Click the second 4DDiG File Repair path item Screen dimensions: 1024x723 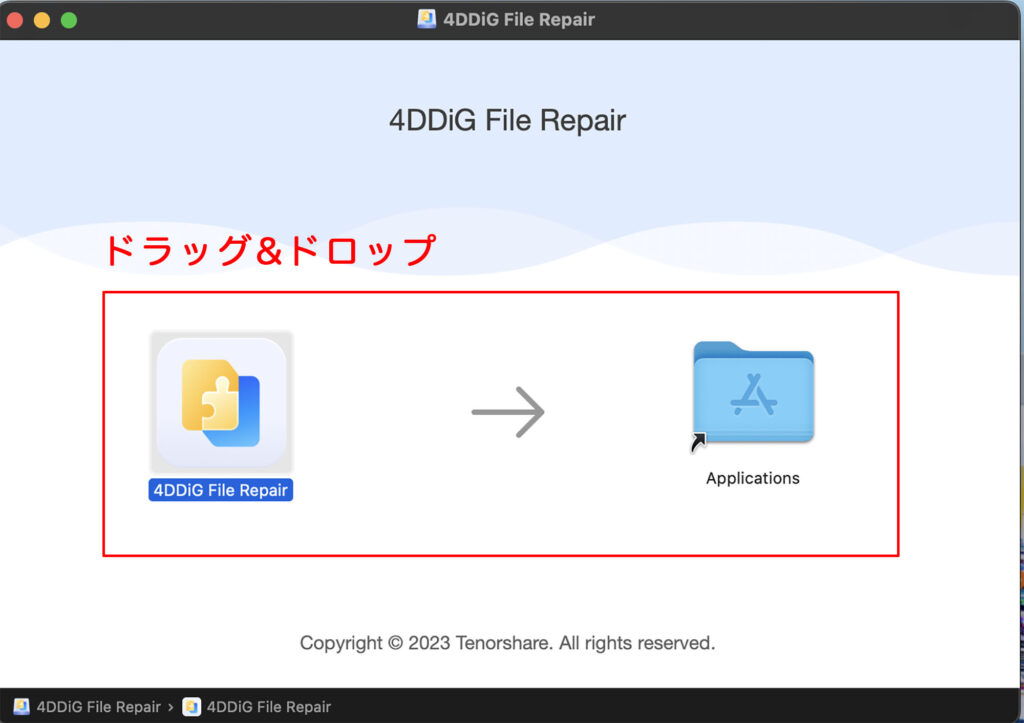257,707
